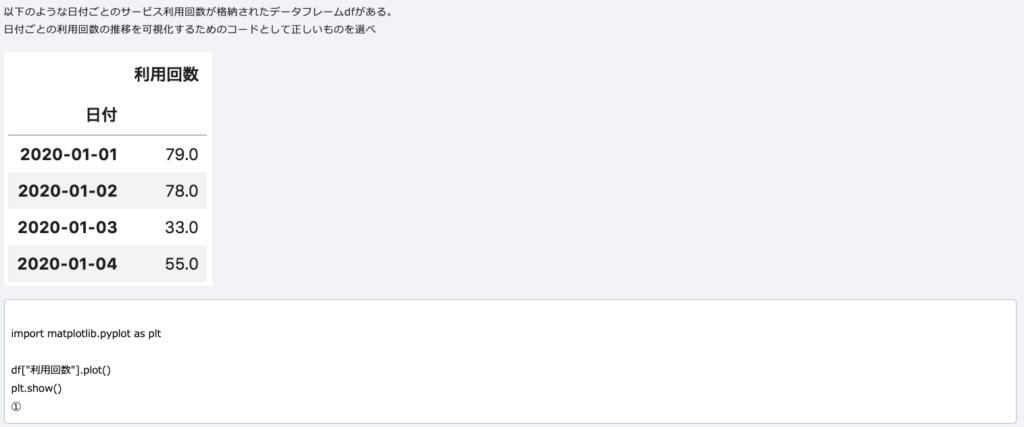Select the 2020-01-03 date row label
The height and width of the screenshot is (427, 1024).
(x=67, y=228)
